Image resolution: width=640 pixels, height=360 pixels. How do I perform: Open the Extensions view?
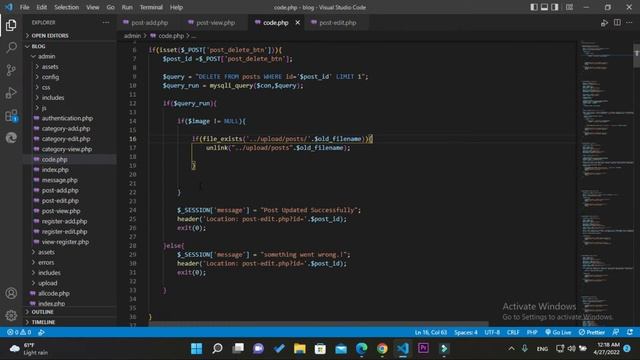(x=11, y=116)
